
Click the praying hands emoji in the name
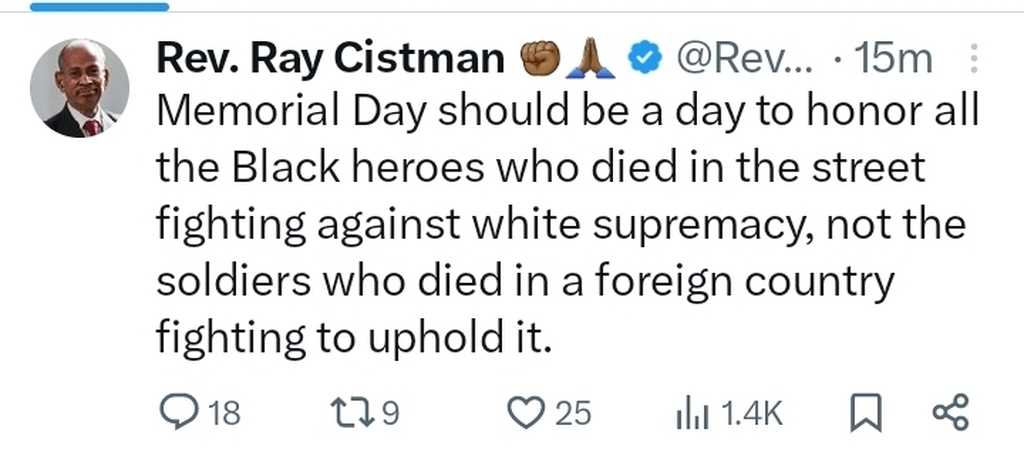coord(590,60)
